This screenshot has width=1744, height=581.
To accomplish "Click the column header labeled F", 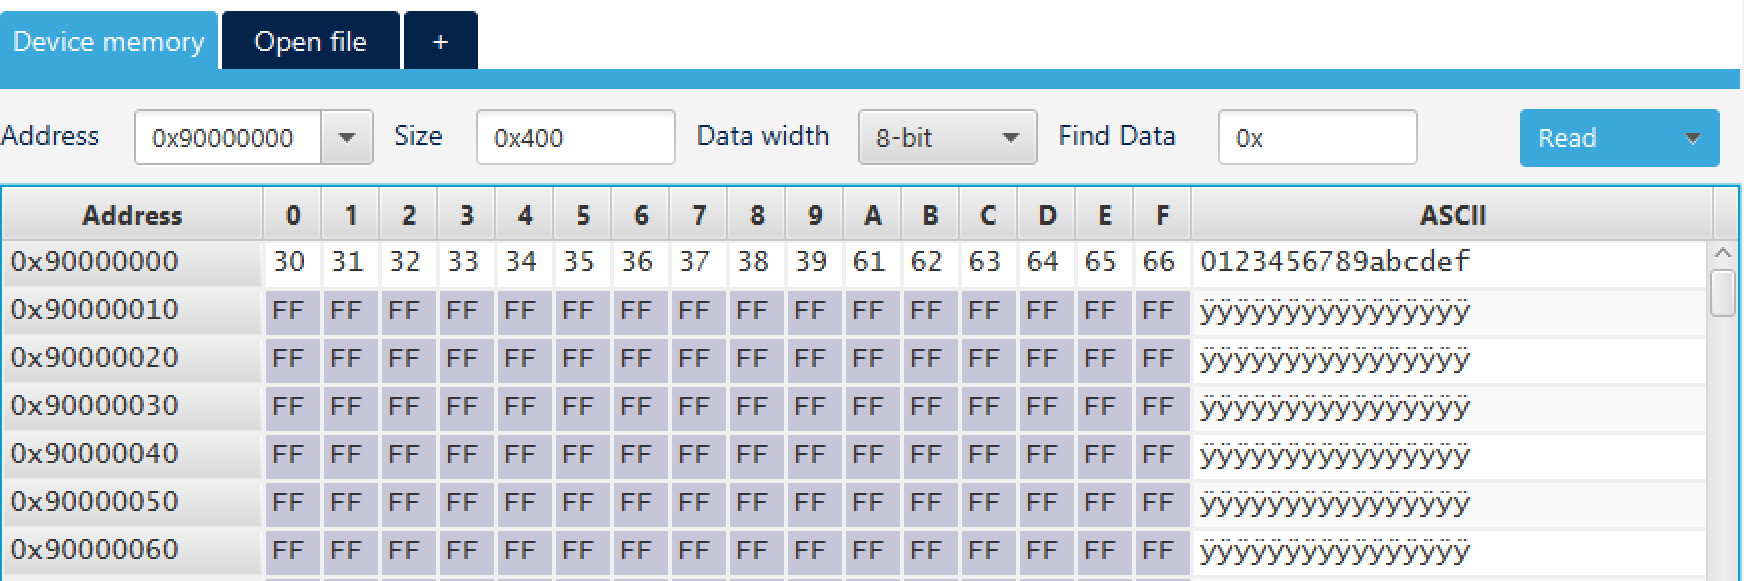I will pos(1161,215).
